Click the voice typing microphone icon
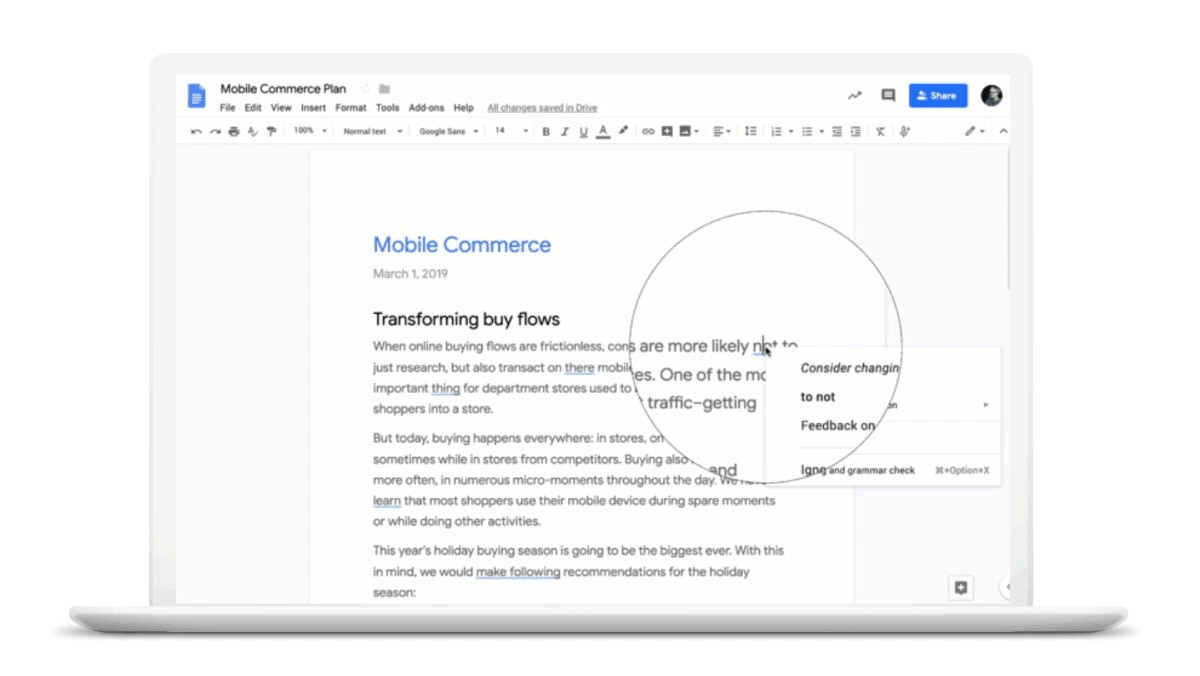 coord(905,132)
